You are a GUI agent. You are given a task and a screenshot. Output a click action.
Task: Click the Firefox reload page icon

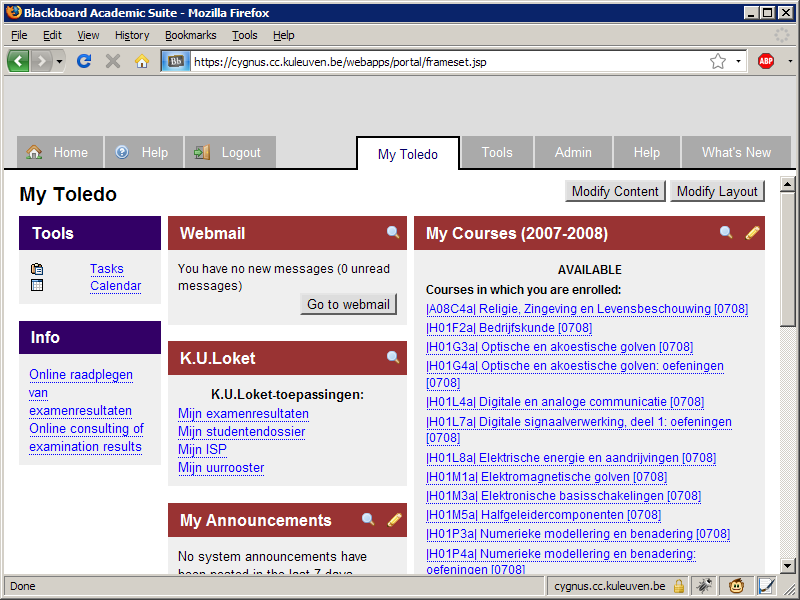(84, 61)
